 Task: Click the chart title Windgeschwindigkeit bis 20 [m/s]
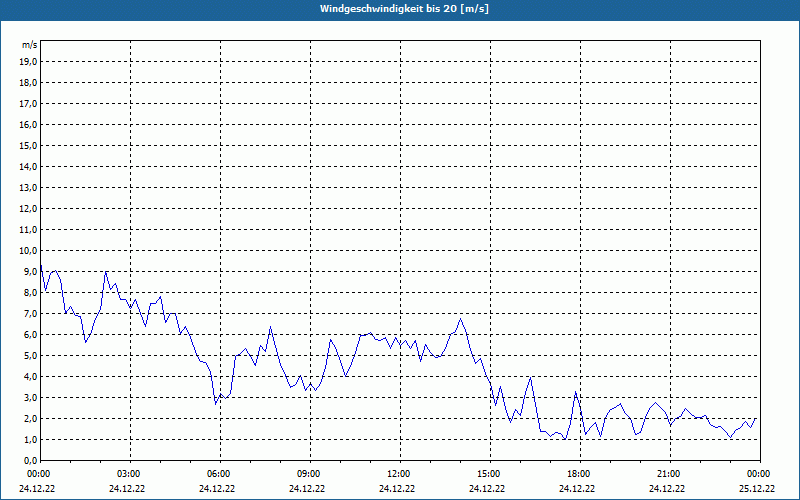(x=404, y=9)
